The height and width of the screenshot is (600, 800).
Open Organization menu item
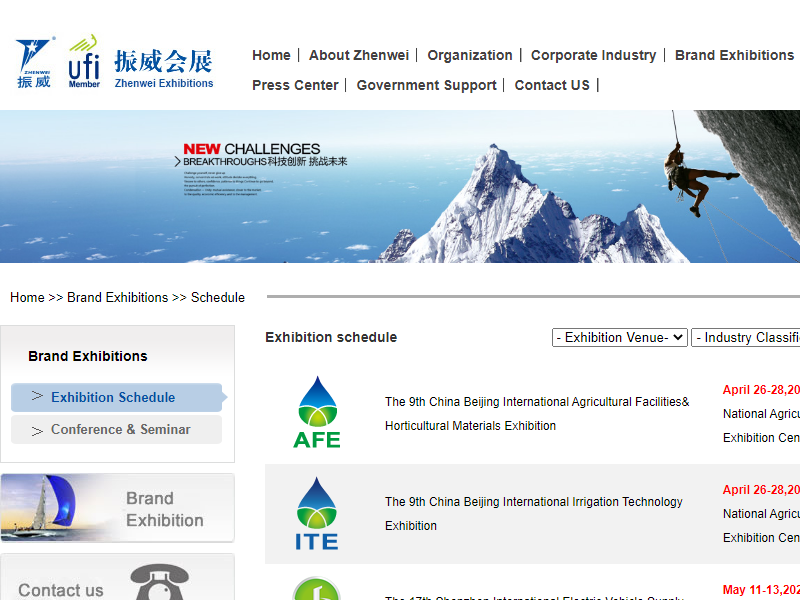pos(469,55)
